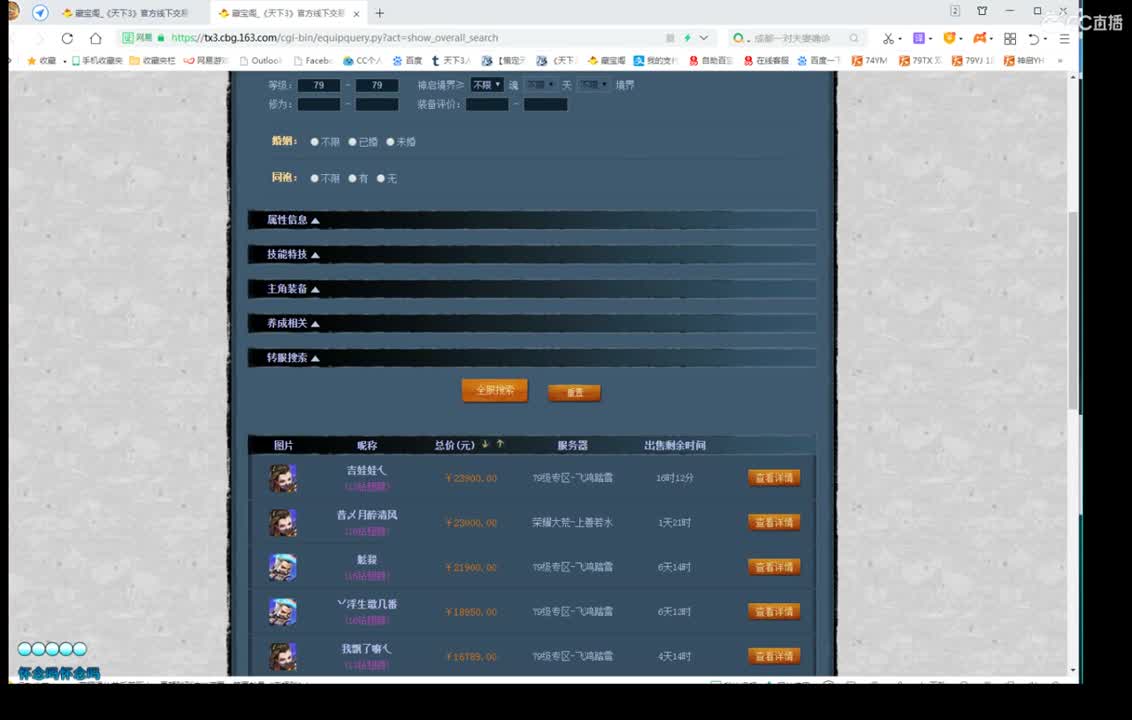Screen dimensions: 1132x720
Task: Click inside the browser address bar
Action: tap(400, 37)
